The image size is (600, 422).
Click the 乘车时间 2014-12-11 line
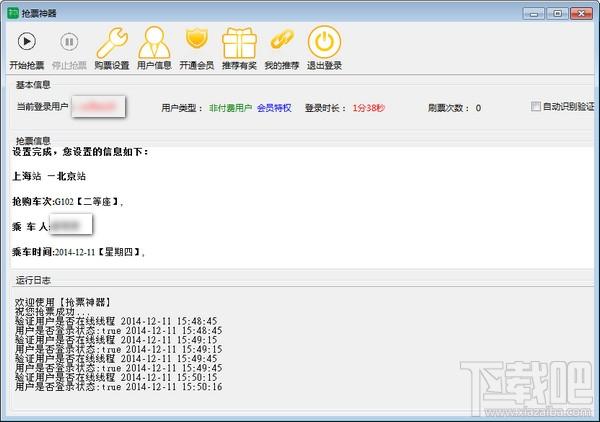pos(79,252)
